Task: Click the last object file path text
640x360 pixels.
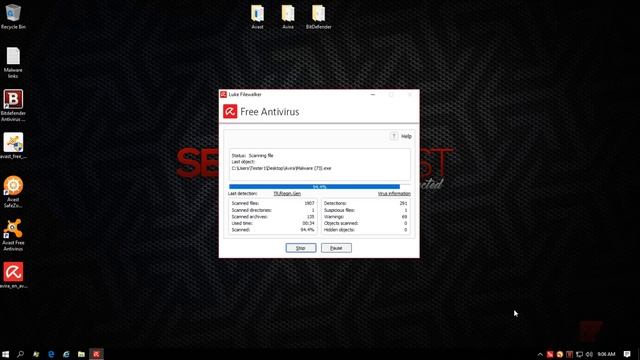Action: 282,168
